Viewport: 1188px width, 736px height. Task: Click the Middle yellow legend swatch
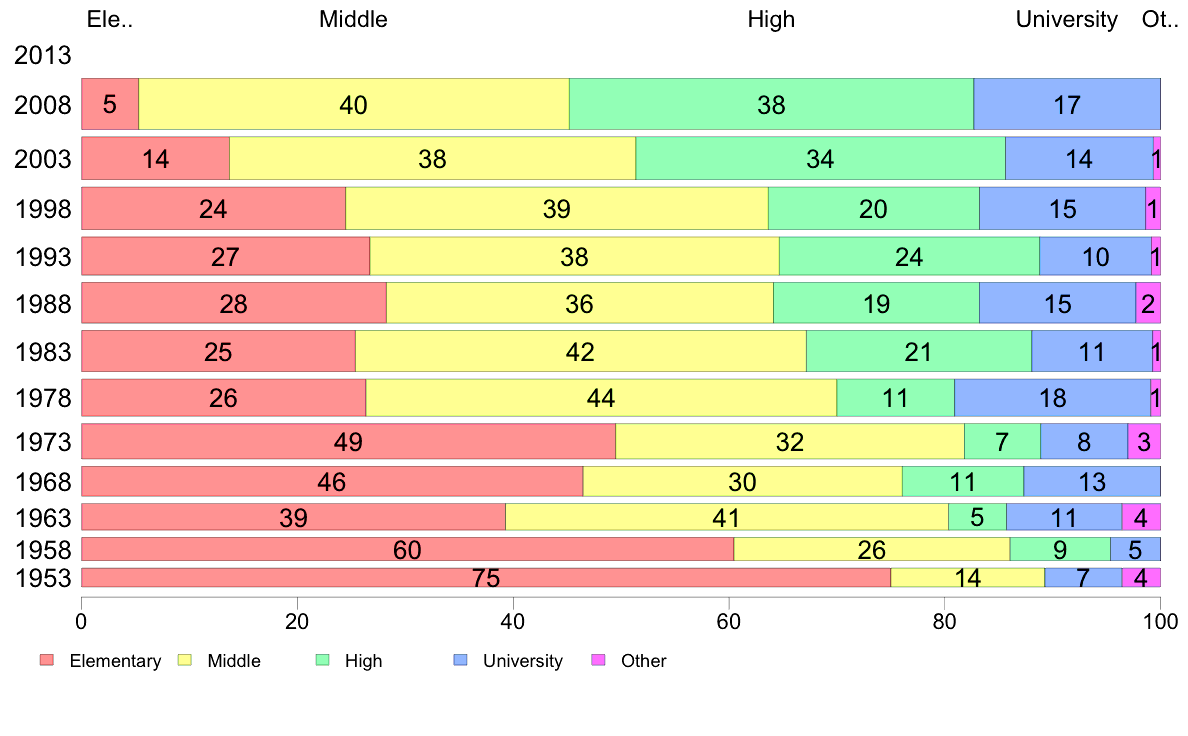pos(184,660)
